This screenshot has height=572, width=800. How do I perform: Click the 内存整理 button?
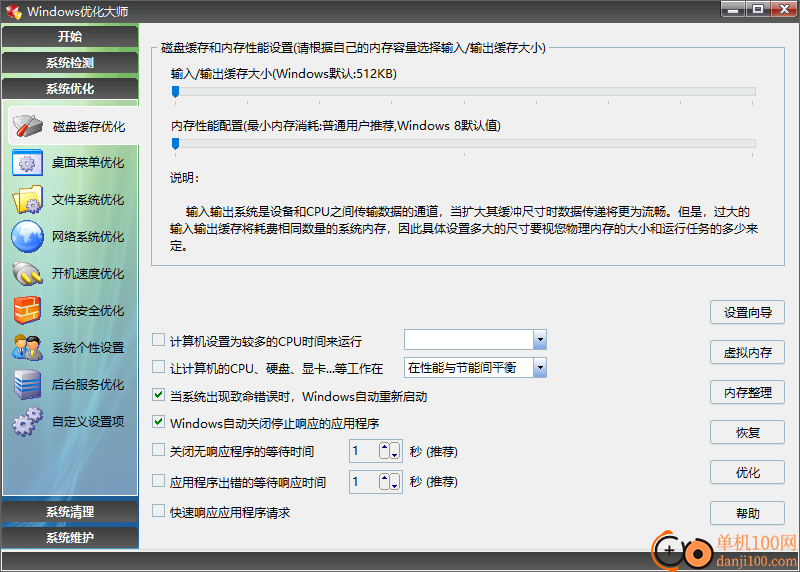(x=747, y=392)
